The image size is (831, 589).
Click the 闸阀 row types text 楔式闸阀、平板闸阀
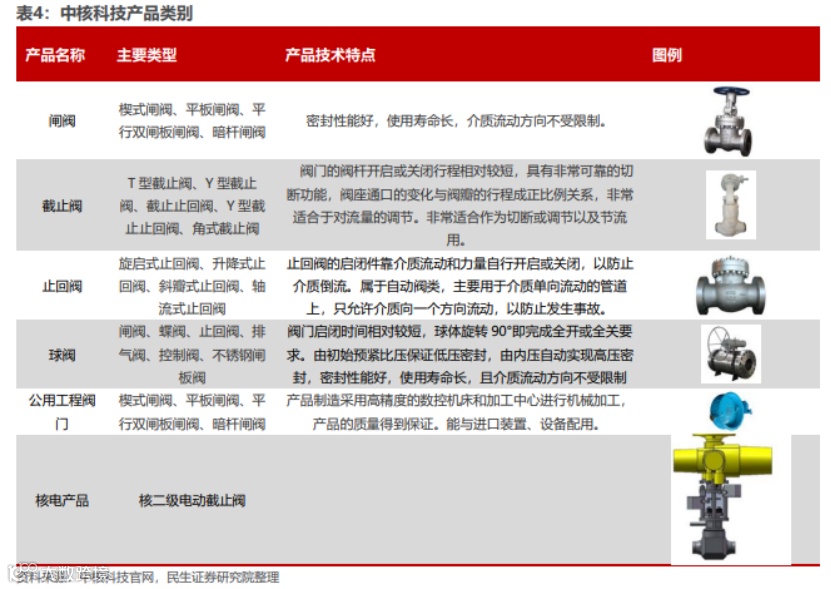coord(192,121)
